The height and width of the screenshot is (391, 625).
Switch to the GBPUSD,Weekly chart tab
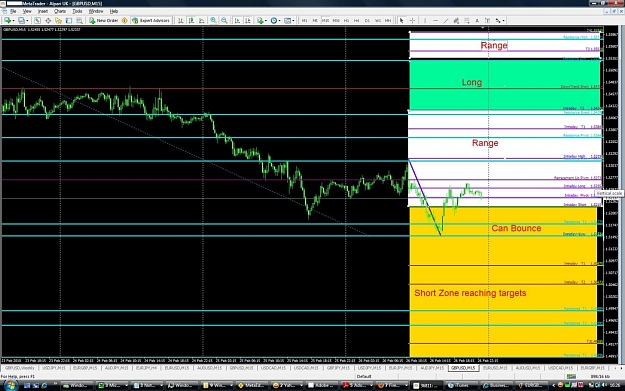pyautogui.click(x=20, y=368)
